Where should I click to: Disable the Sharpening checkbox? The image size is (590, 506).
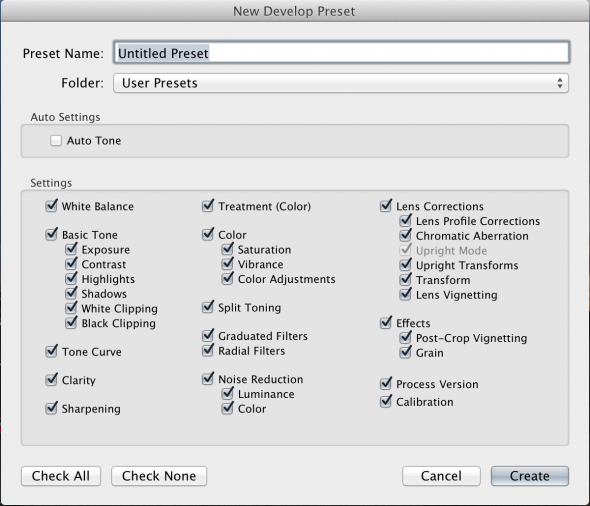52,408
